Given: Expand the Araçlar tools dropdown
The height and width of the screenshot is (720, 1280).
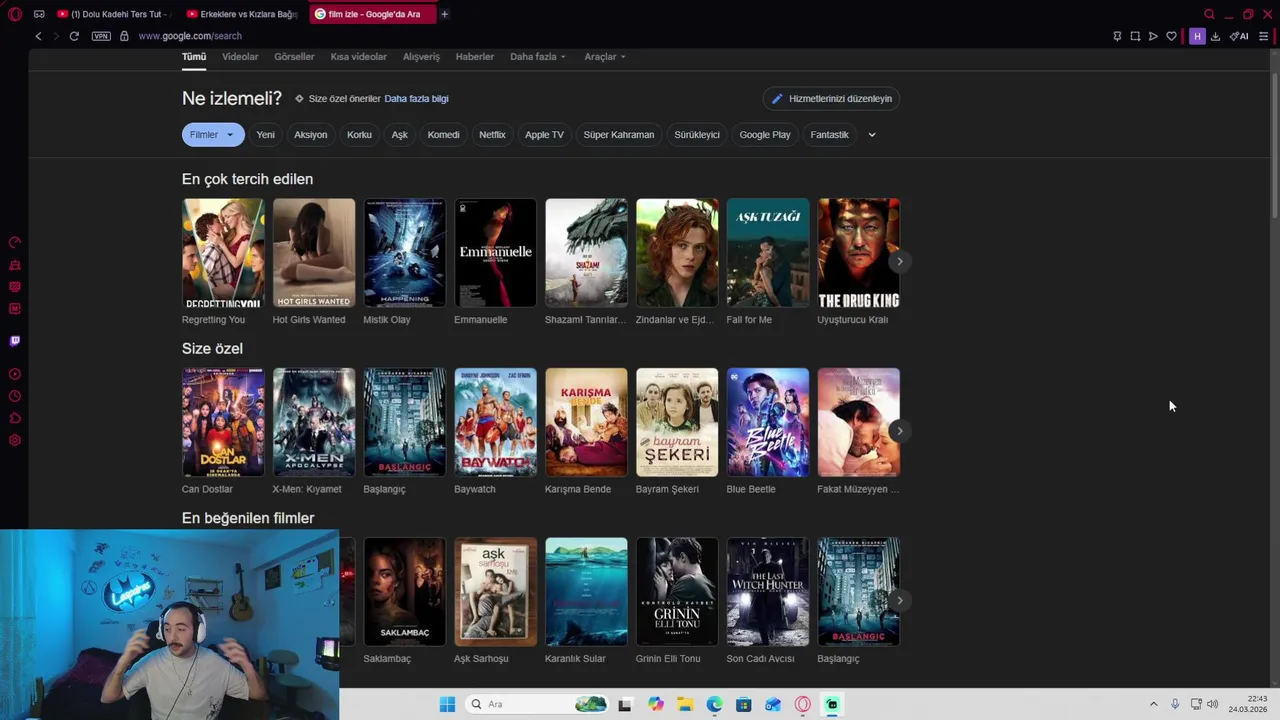Looking at the screenshot, I should click(x=605, y=57).
